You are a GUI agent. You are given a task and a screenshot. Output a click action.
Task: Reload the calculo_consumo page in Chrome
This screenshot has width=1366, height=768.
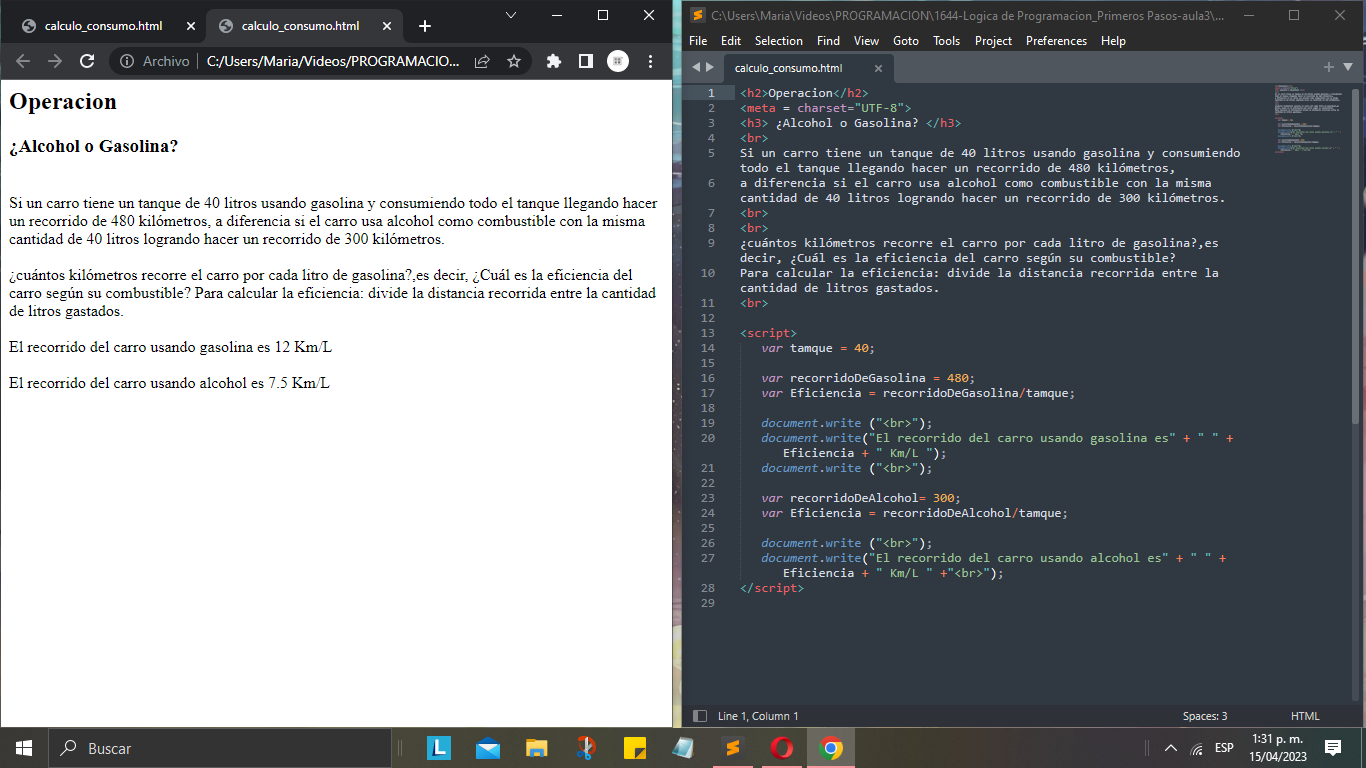tap(87, 61)
